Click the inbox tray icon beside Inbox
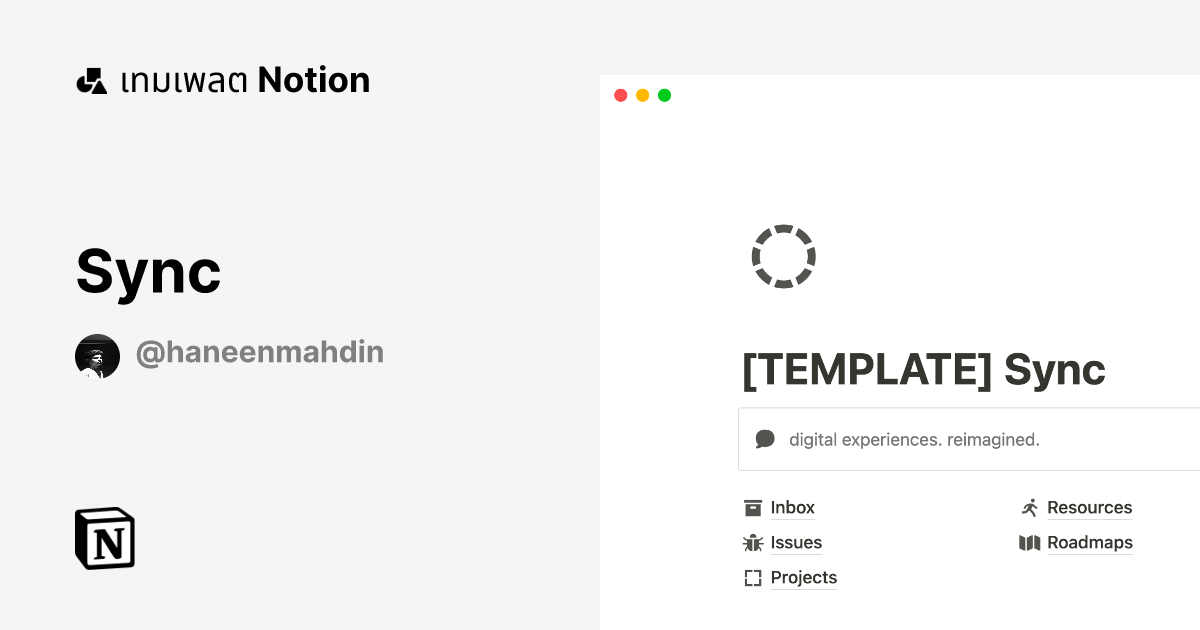The width and height of the screenshot is (1200, 630). [752, 507]
